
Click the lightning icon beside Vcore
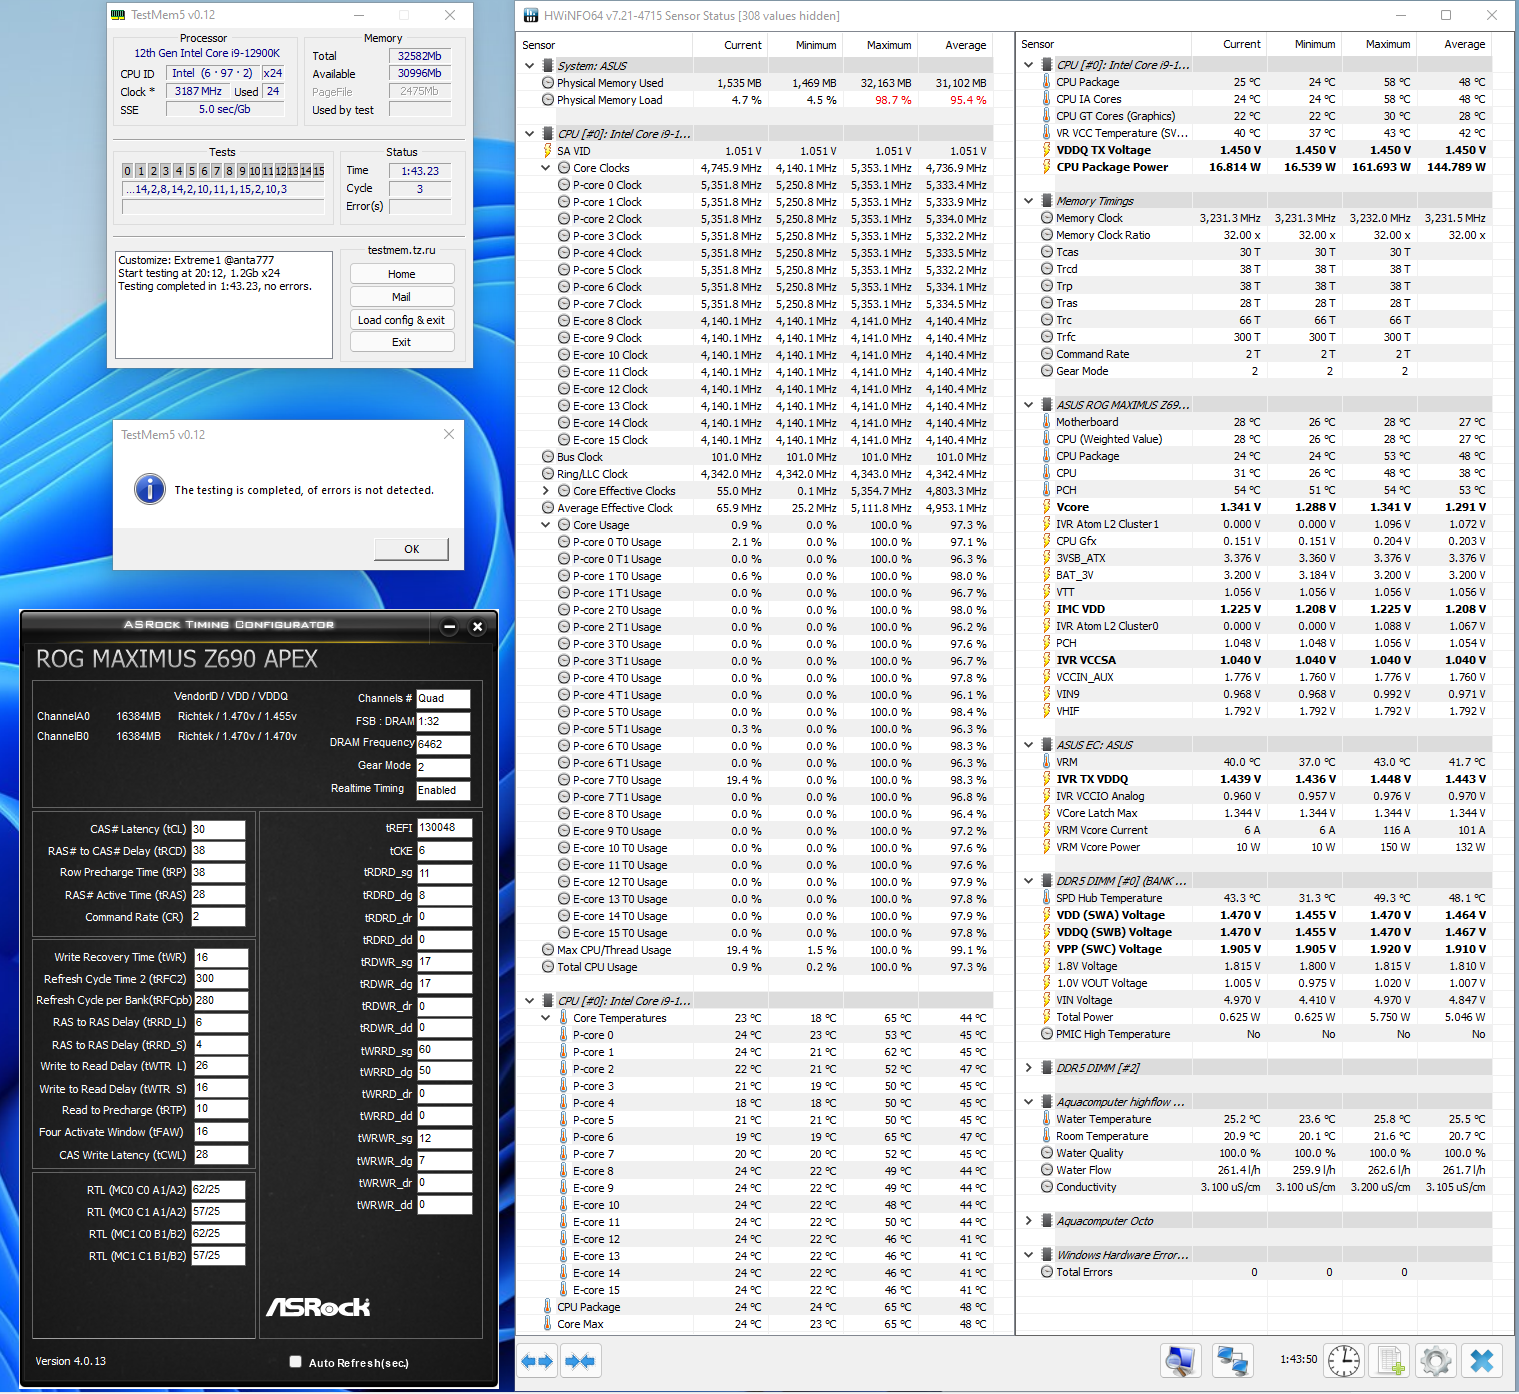1047,507
